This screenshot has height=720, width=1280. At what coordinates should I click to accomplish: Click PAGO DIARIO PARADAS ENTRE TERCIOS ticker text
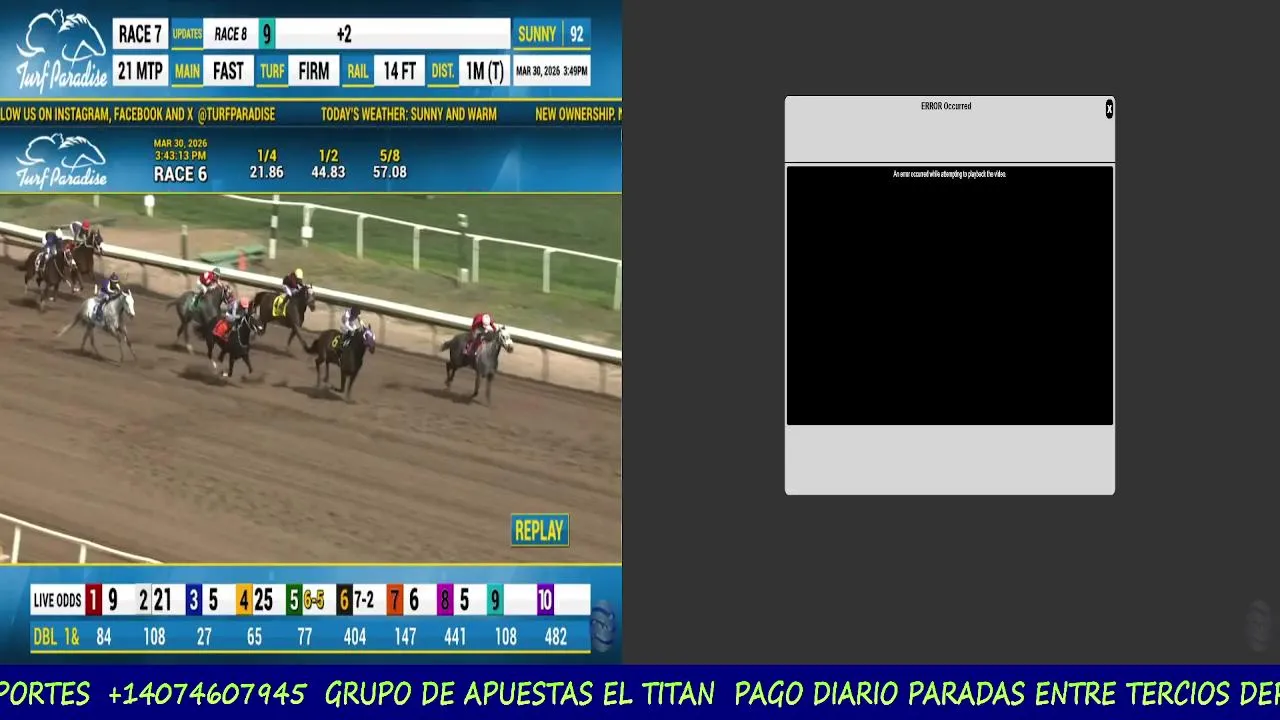[x=981, y=694]
